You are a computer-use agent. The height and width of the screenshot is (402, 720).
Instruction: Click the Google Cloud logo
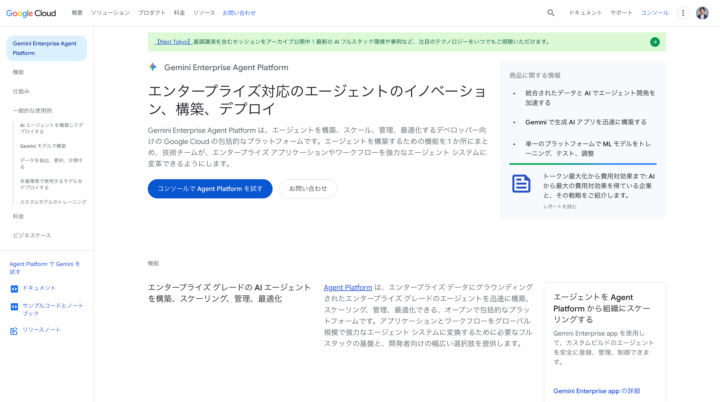click(31, 13)
